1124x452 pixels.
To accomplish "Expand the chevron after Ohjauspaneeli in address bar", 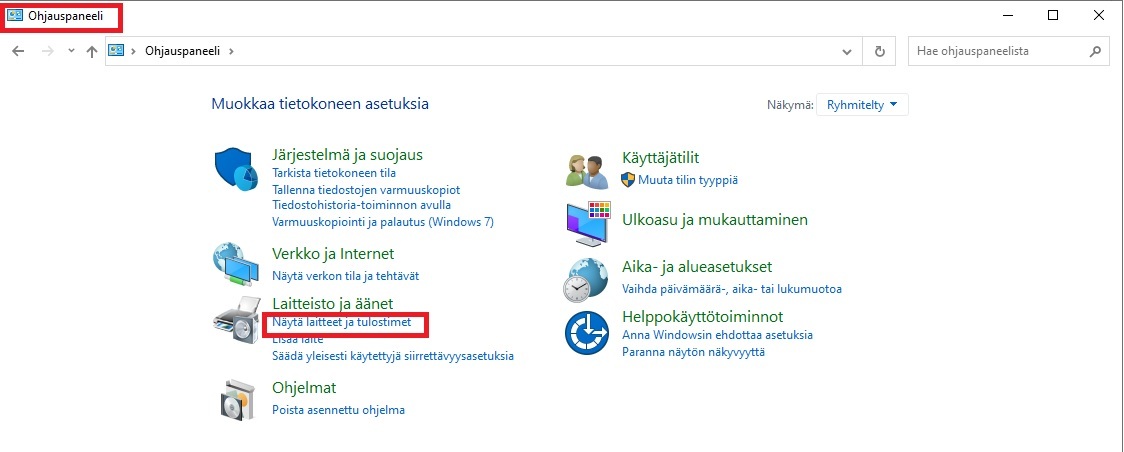I will tap(231, 51).
